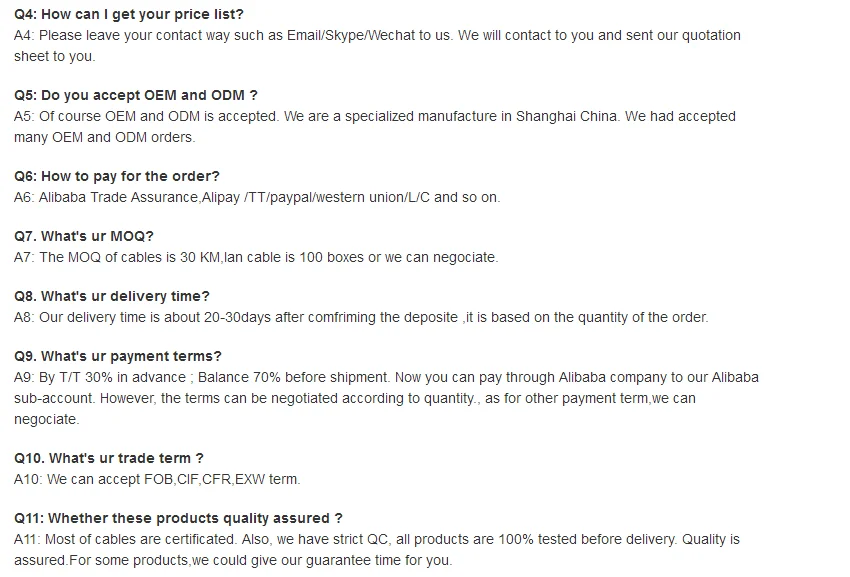Select the Q10 trade term question
The height and width of the screenshot is (577, 850).
[109, 459]
